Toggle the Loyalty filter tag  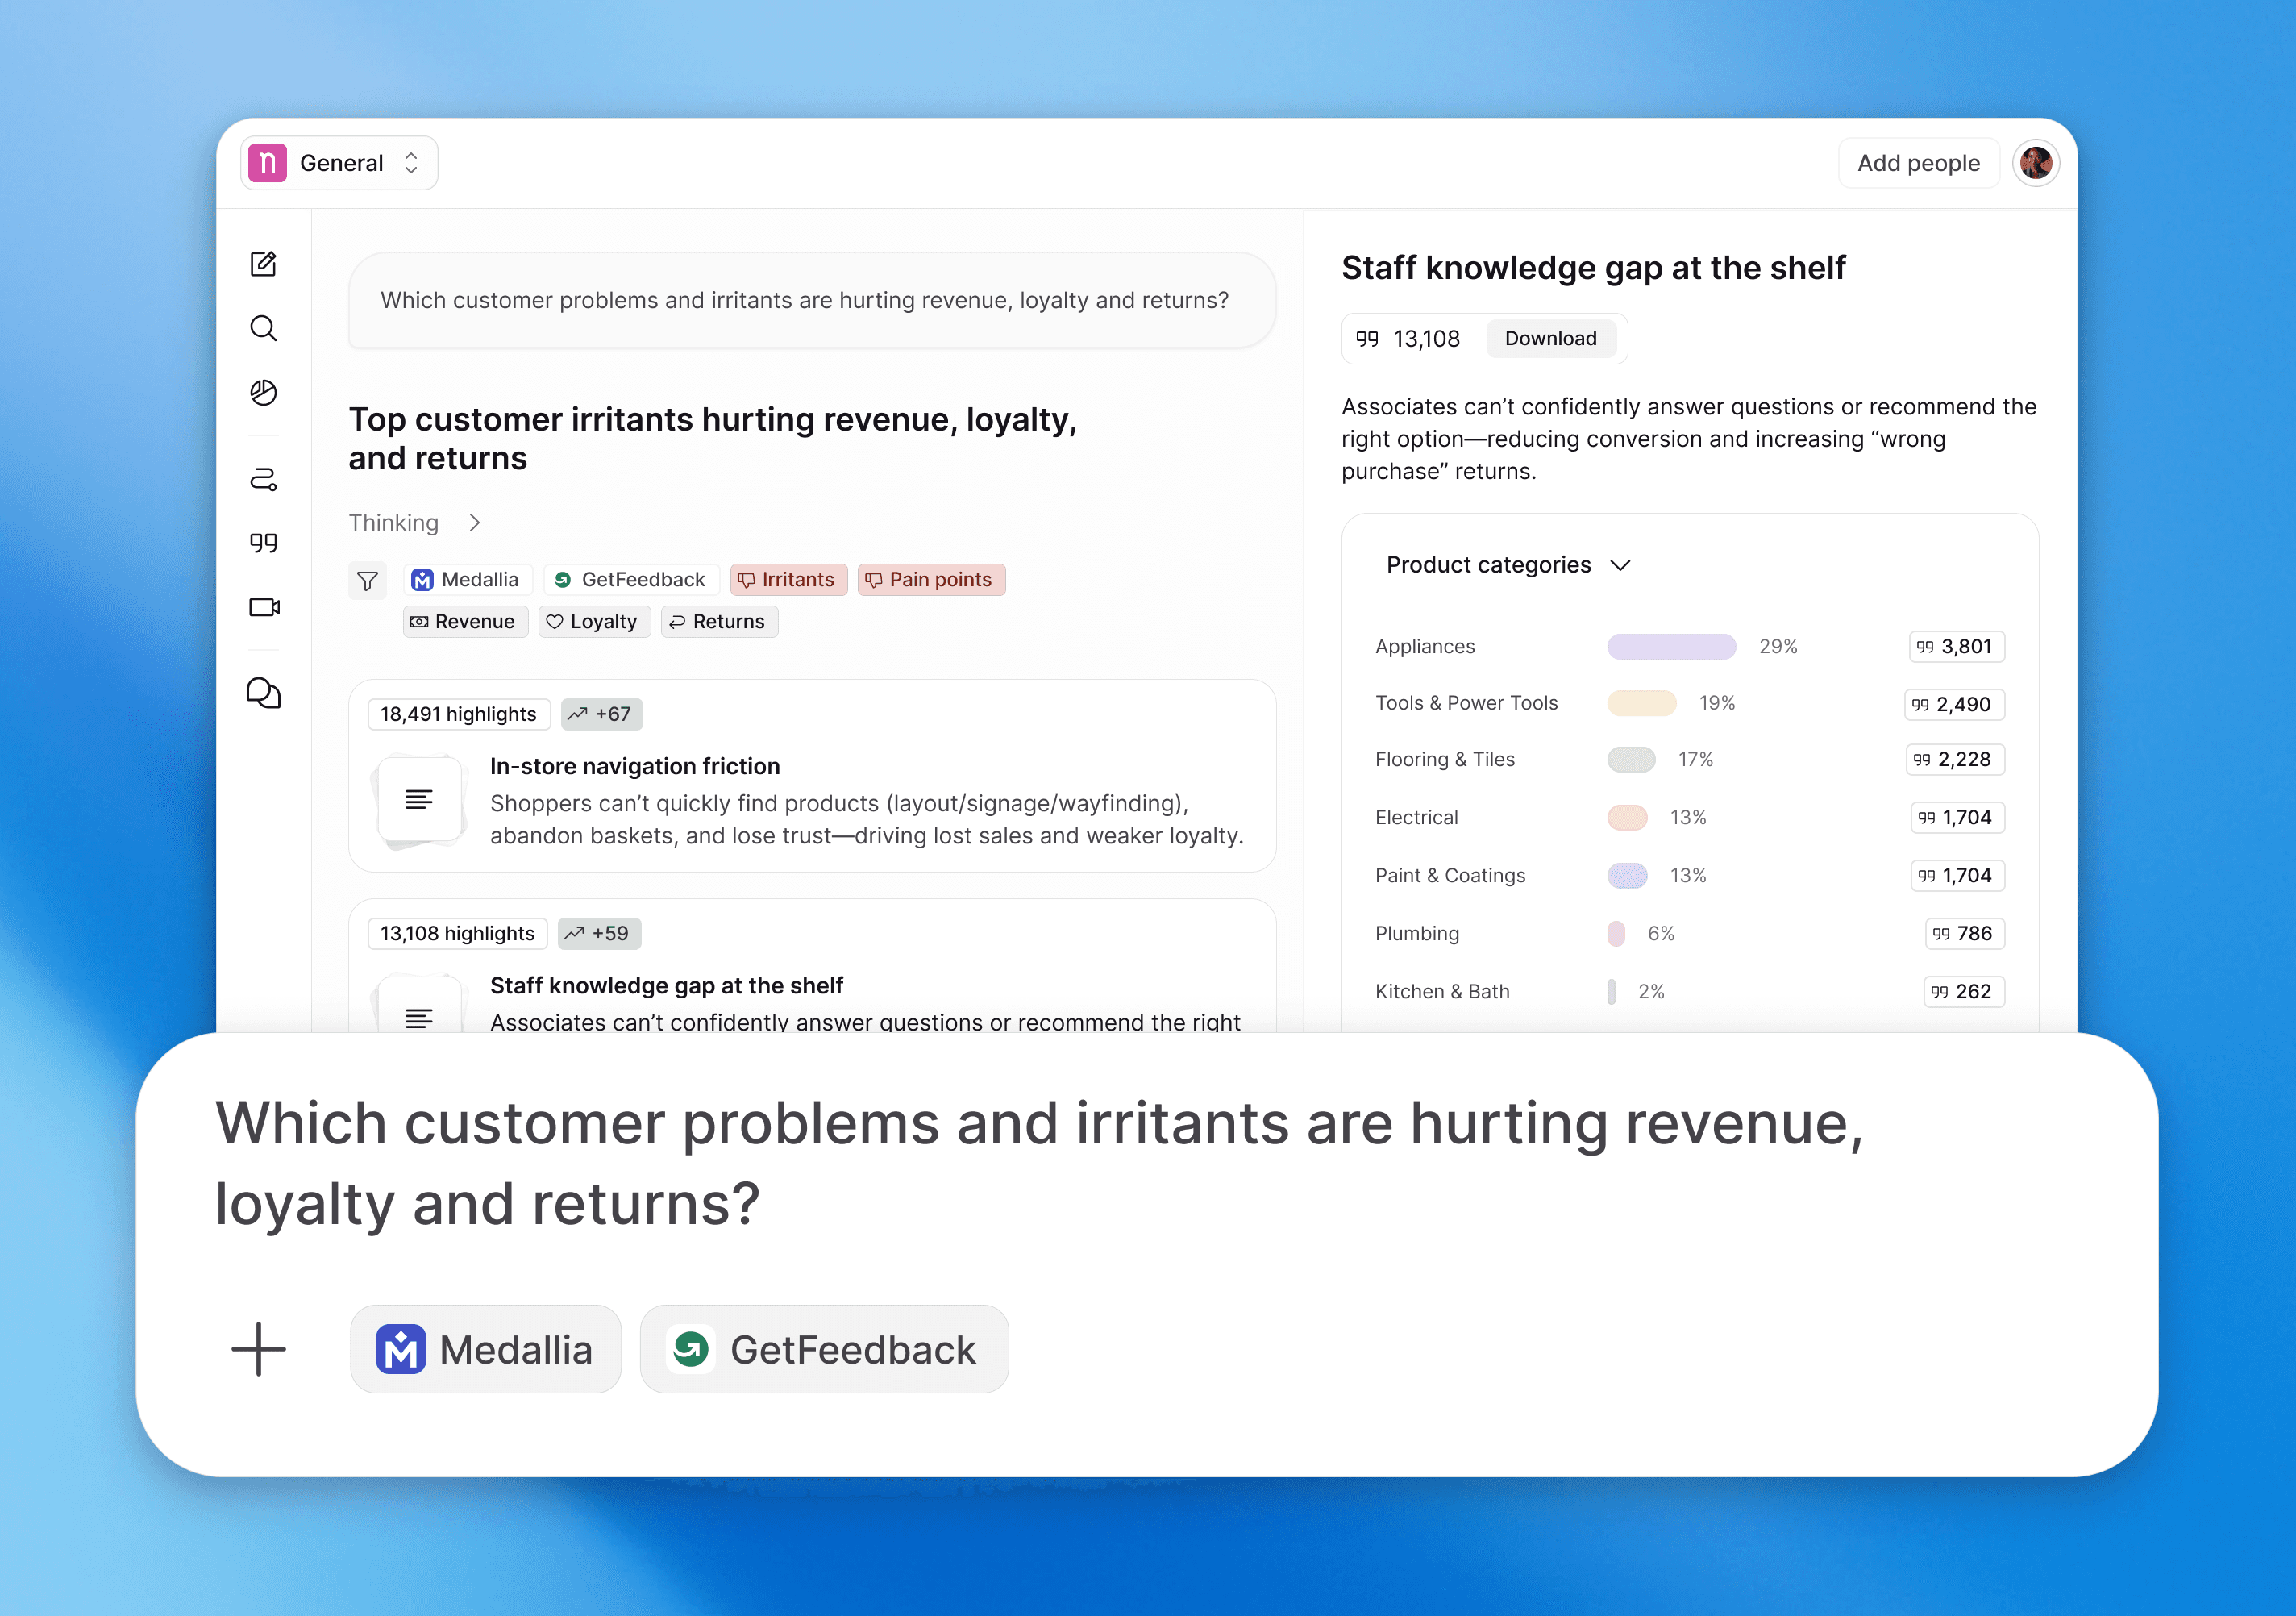pos(594,622)
